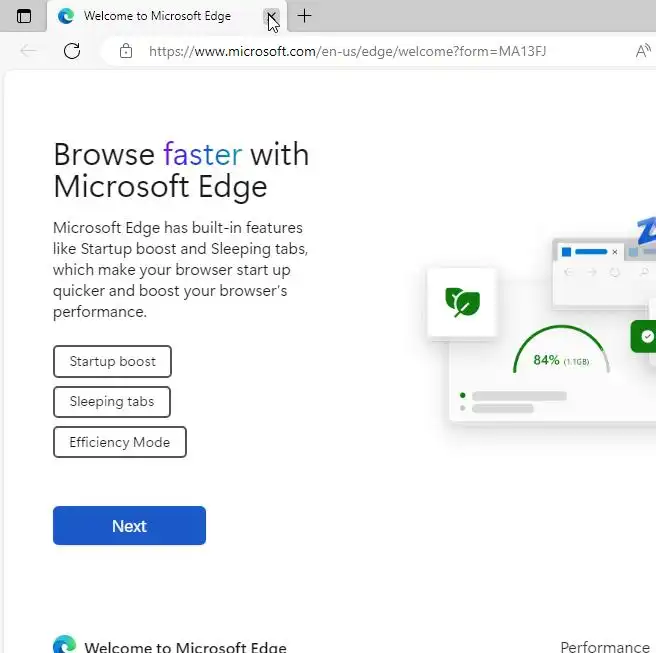The height and width of the screenshot is (653, 656).
Task: Click bottom 'Welcome to Microsoft Edge' heading
Action: 185,647
